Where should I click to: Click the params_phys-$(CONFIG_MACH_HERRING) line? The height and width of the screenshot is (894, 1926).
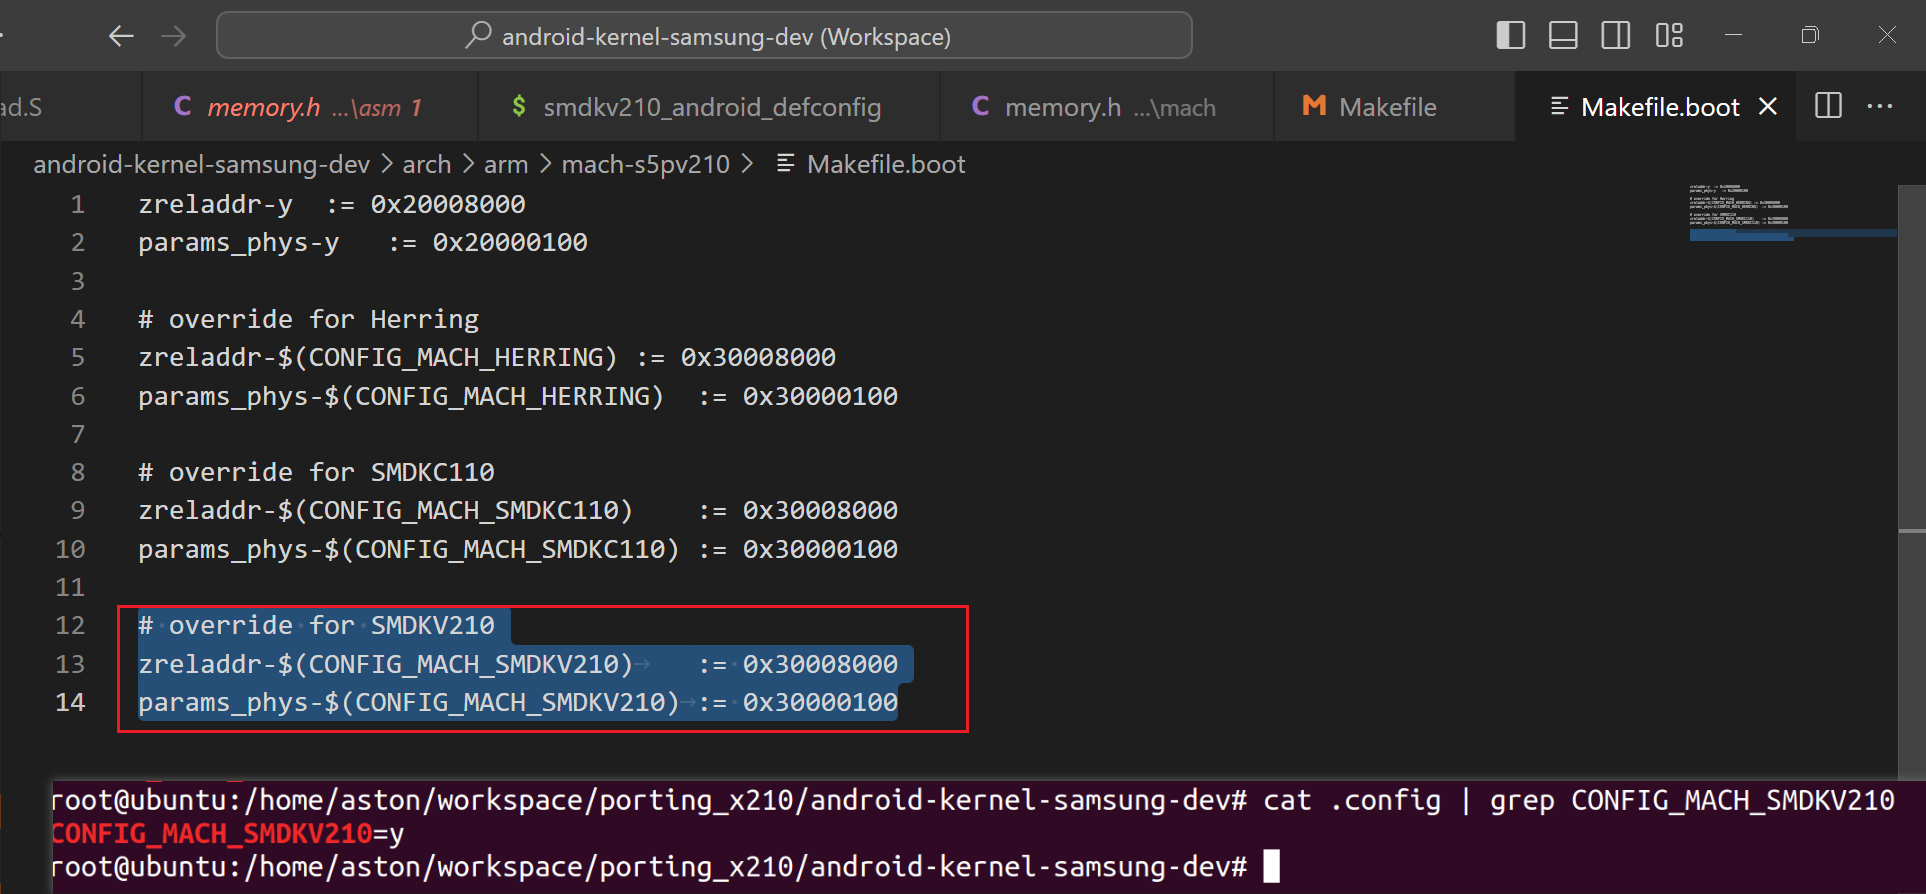point(518,396)
